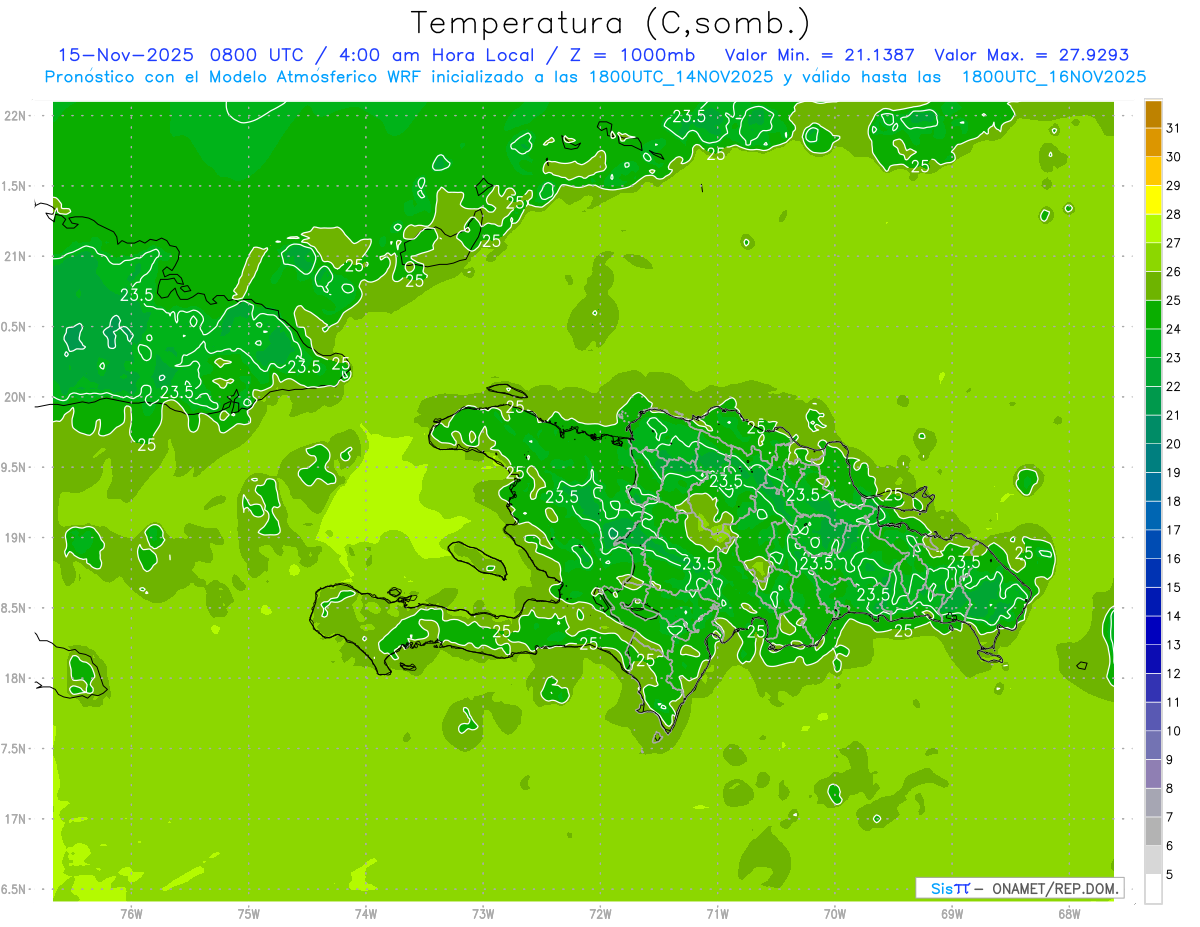Click the "71W" longitude axis label
The height and width of the screenshot is (927, 1200).
pos(717,913)
